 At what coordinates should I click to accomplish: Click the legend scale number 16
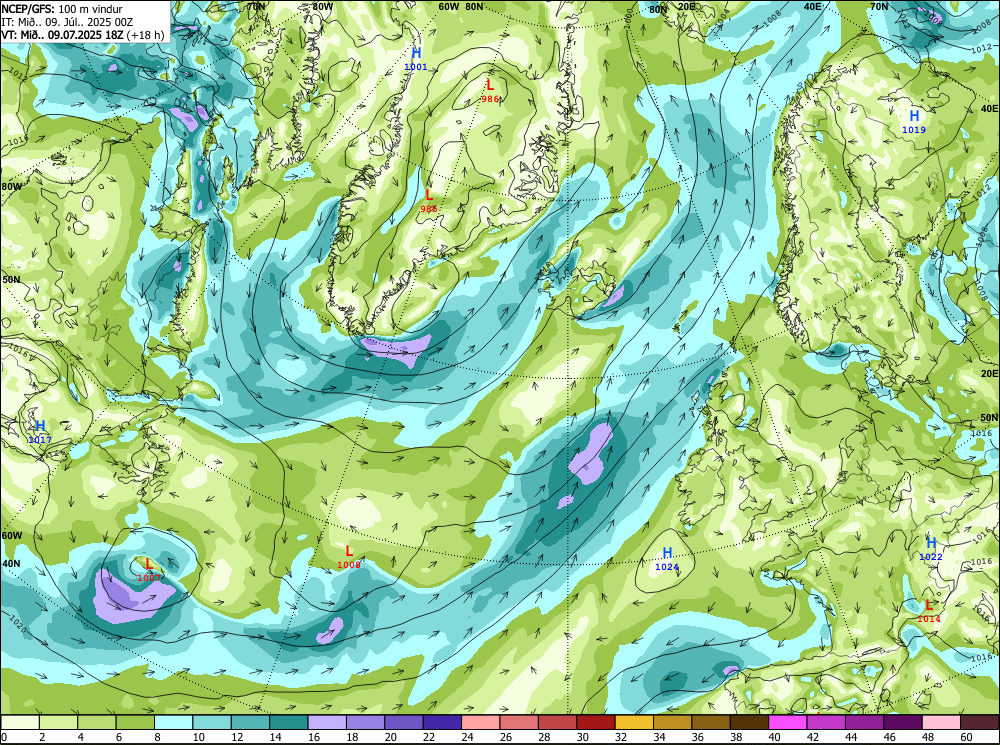coord(312,737)
